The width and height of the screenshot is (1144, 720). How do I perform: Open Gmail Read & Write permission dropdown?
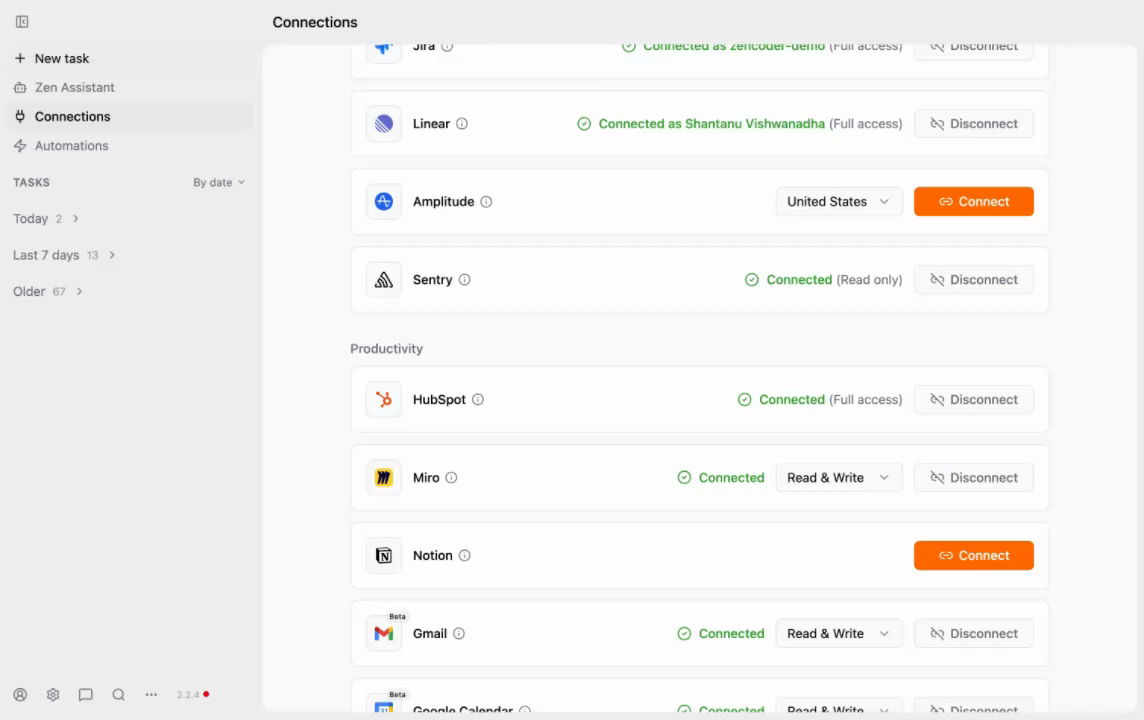pyautogui.click(x=839, y=634)
